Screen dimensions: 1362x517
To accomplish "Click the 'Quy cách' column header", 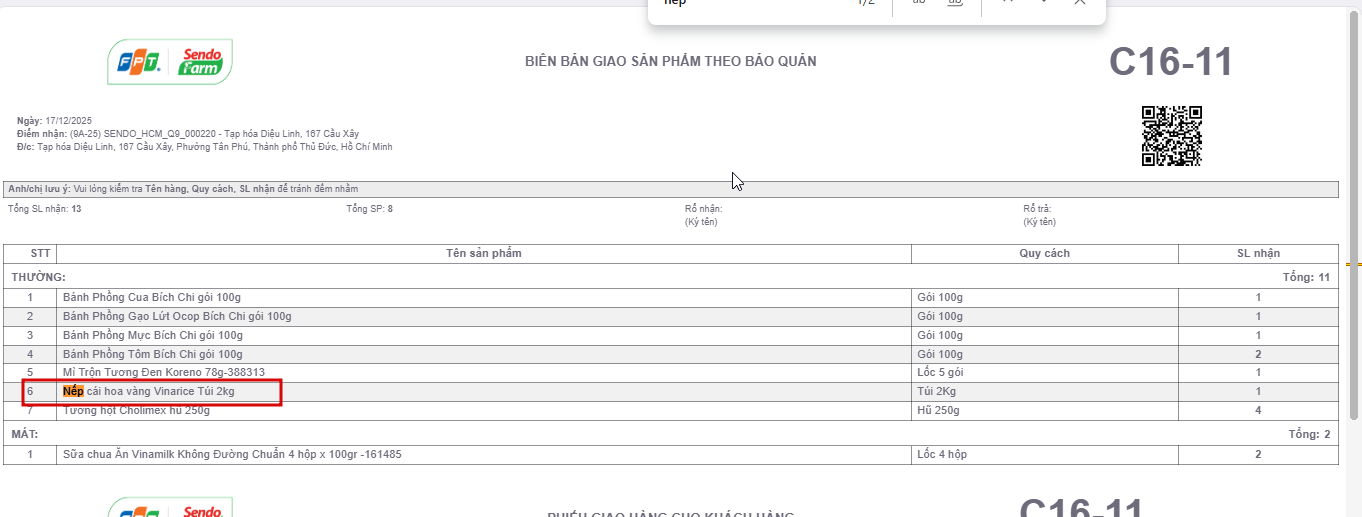I will (x=1045, y=253).
